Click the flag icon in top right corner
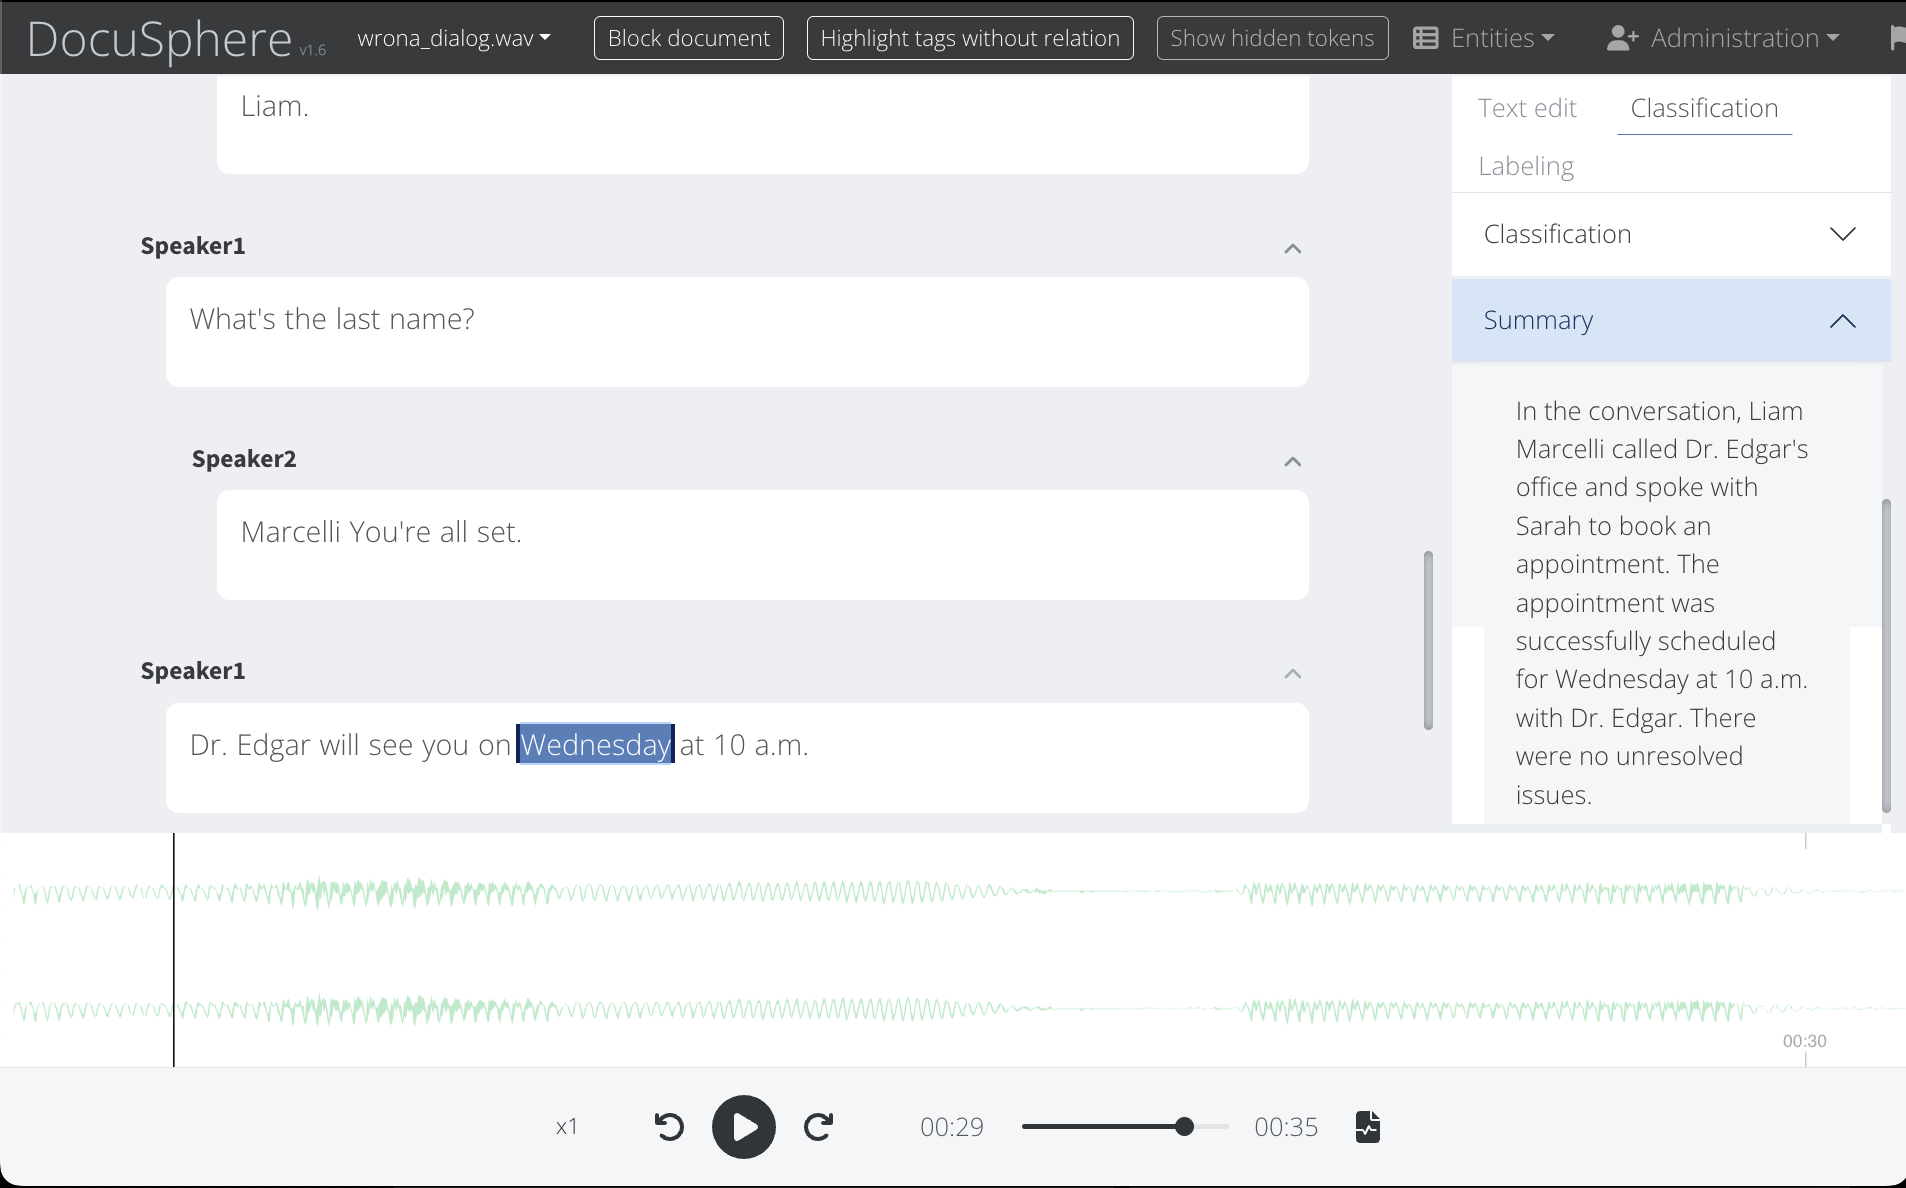 [x=1898, y=37]
